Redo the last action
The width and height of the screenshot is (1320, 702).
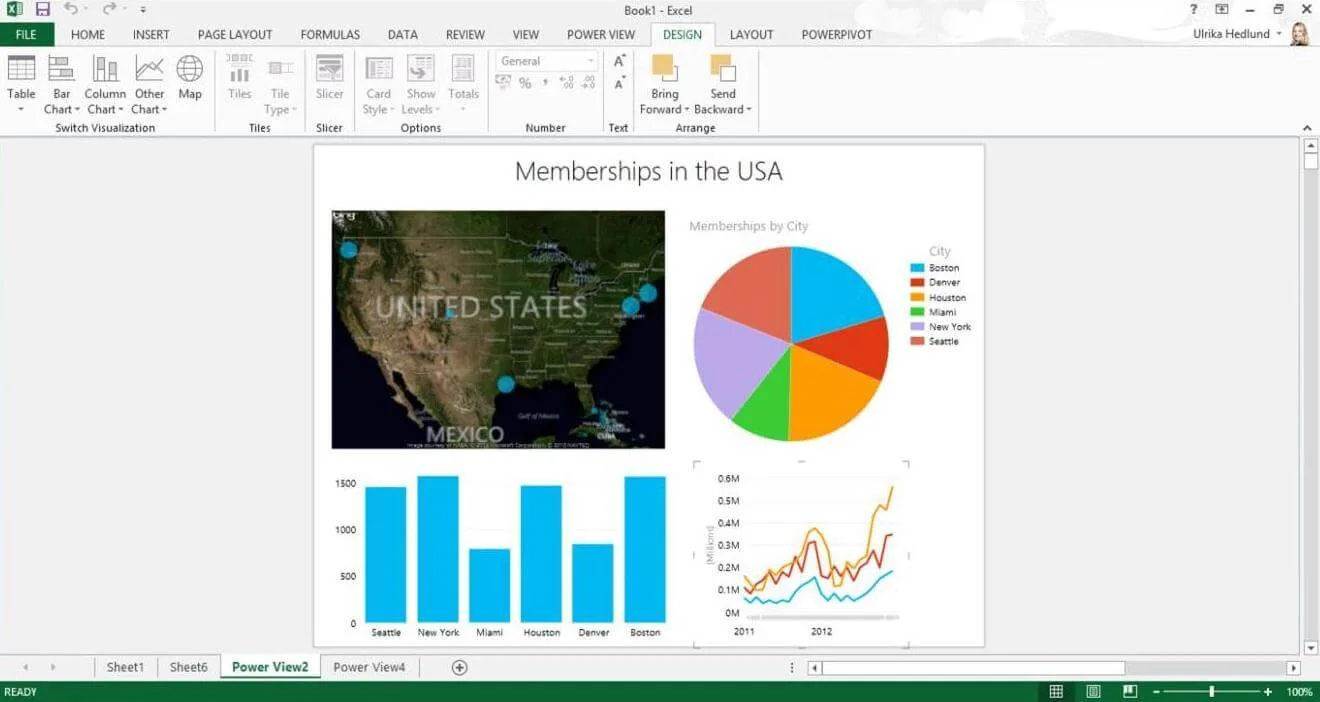(x=108, y=9)
